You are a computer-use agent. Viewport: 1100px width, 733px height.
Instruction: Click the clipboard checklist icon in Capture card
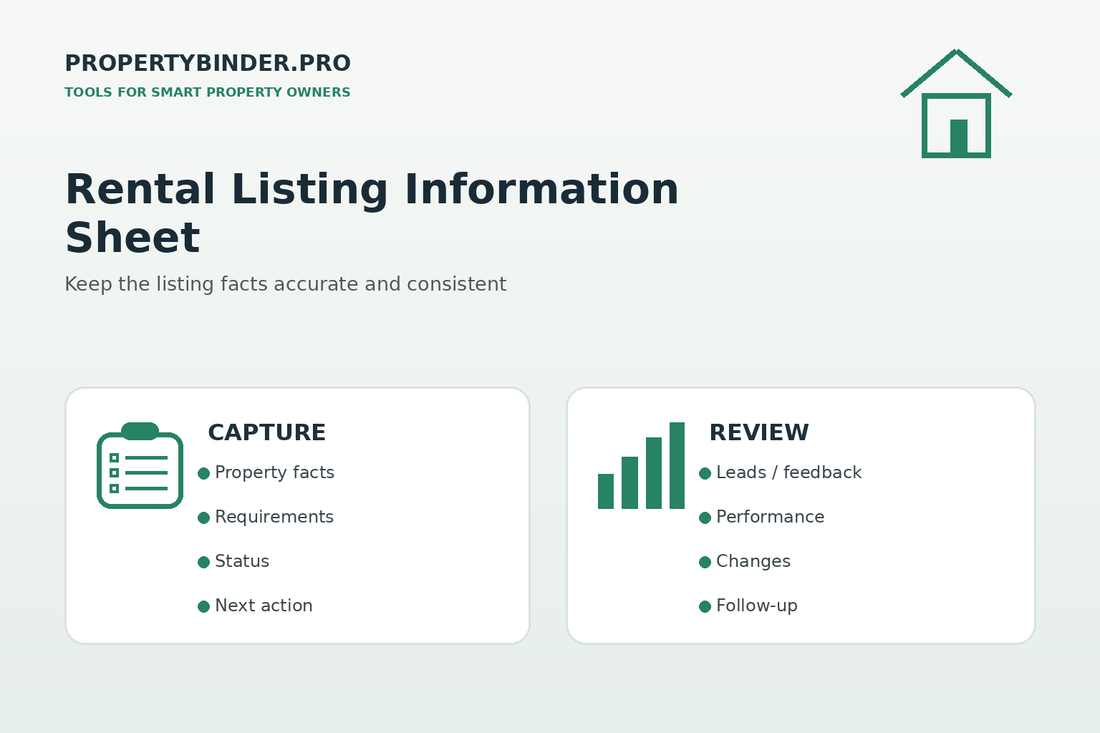[x=140, y=465]
